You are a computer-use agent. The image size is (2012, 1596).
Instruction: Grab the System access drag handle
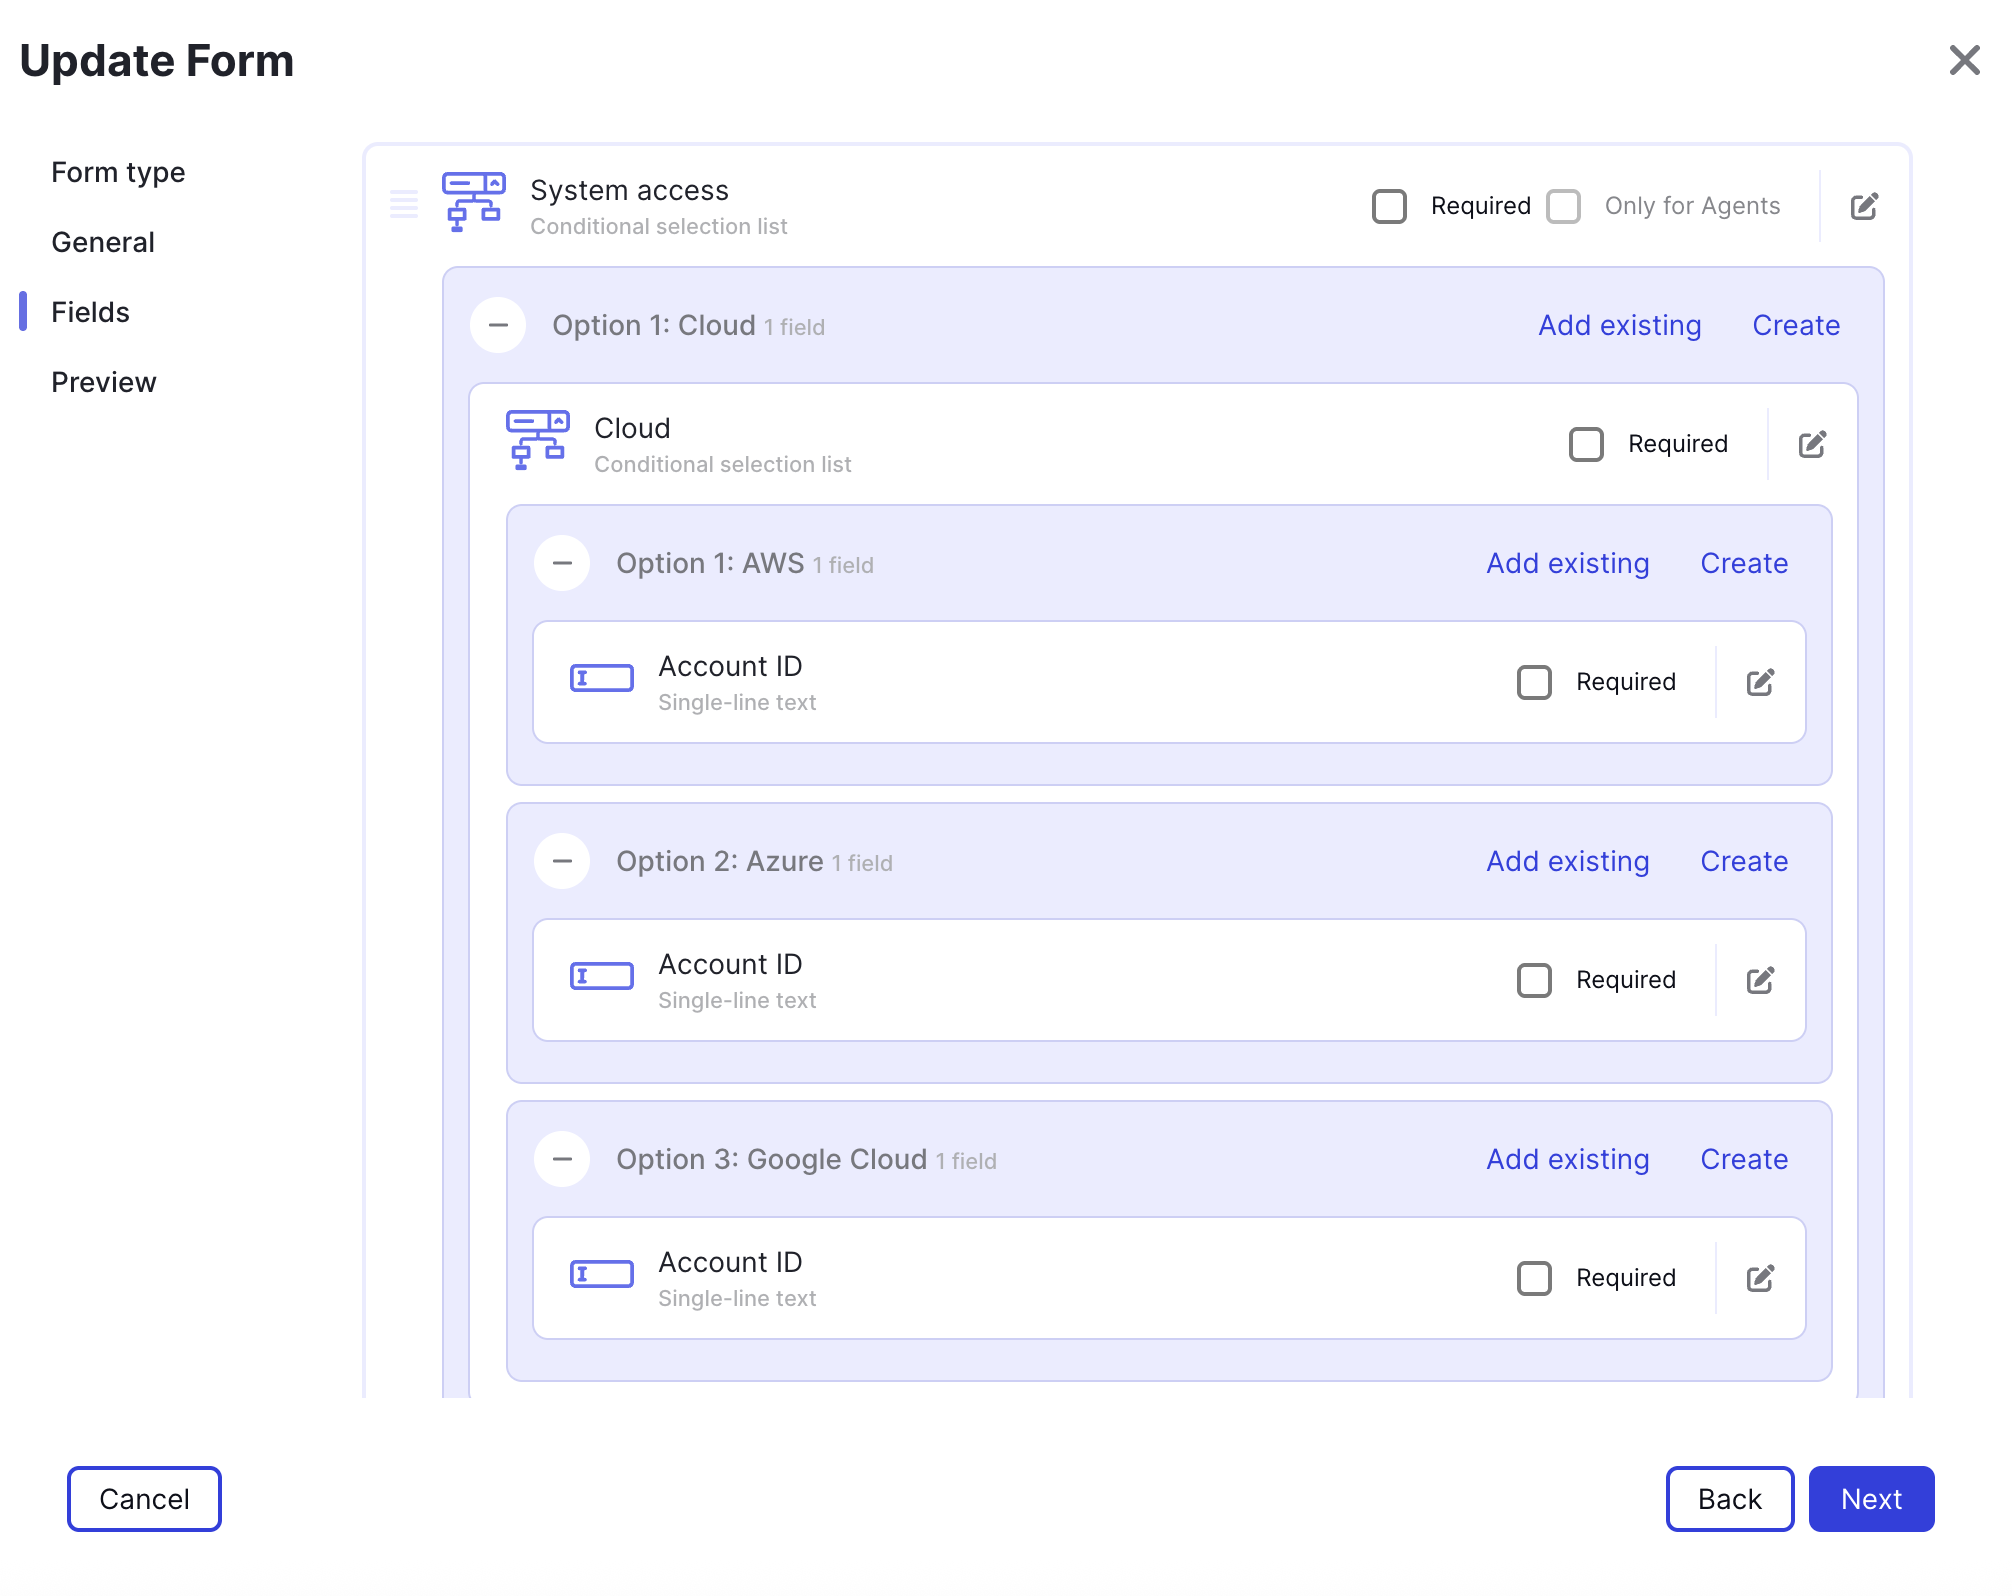tap(404, 204)
